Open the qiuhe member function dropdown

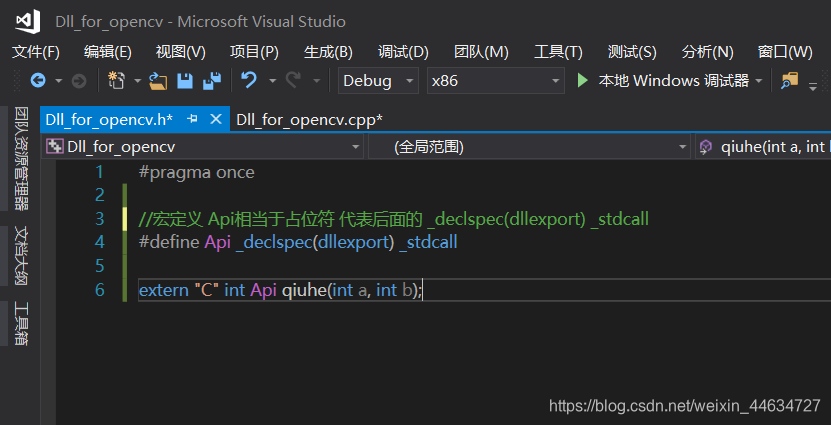763,146
